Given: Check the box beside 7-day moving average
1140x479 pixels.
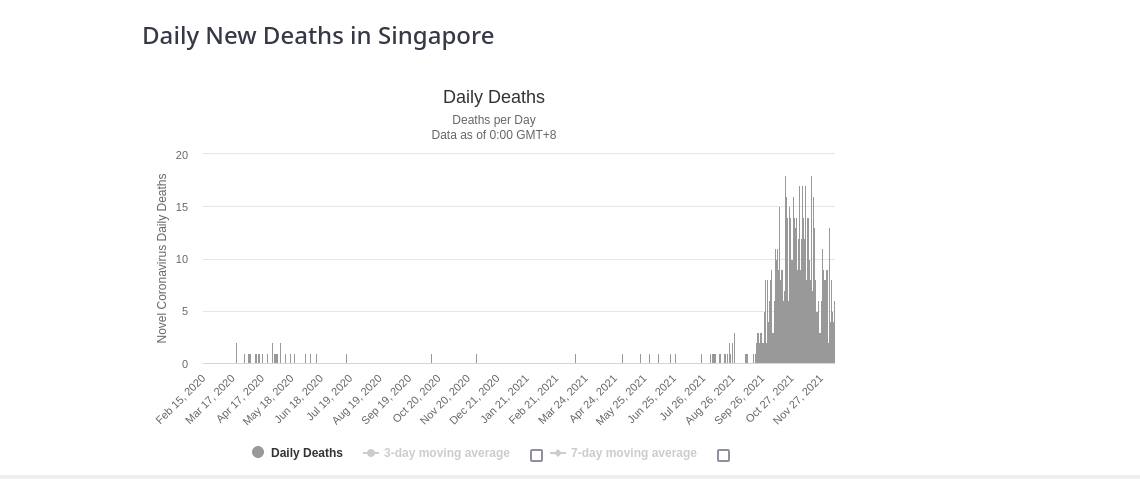Looking at the screenshot, I should [723, 455].
